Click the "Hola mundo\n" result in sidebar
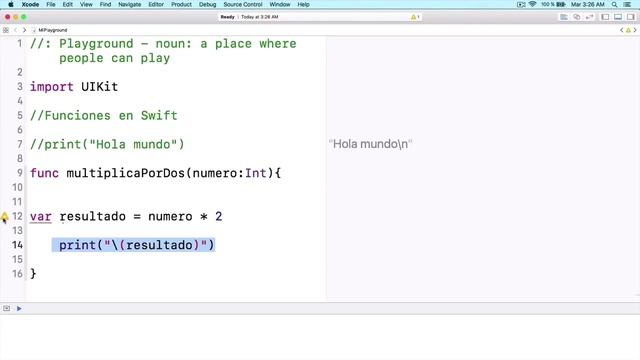Image resolution: width=640 pixels, height=360 pixels. [x=371, y=144]
